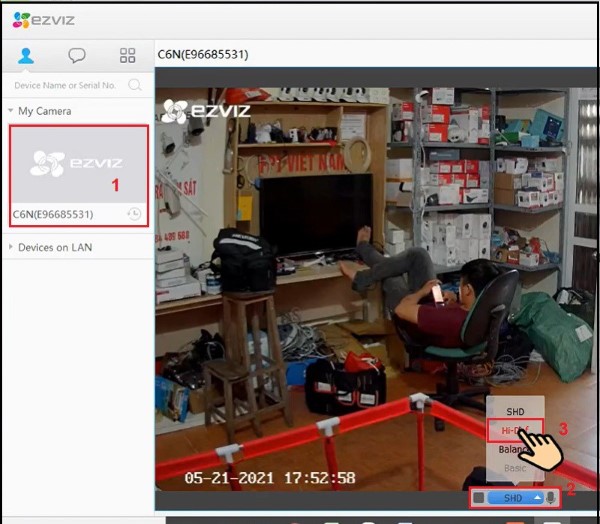Open the messages speech bubble tab
600x524 pixels.
click(77, 55)
